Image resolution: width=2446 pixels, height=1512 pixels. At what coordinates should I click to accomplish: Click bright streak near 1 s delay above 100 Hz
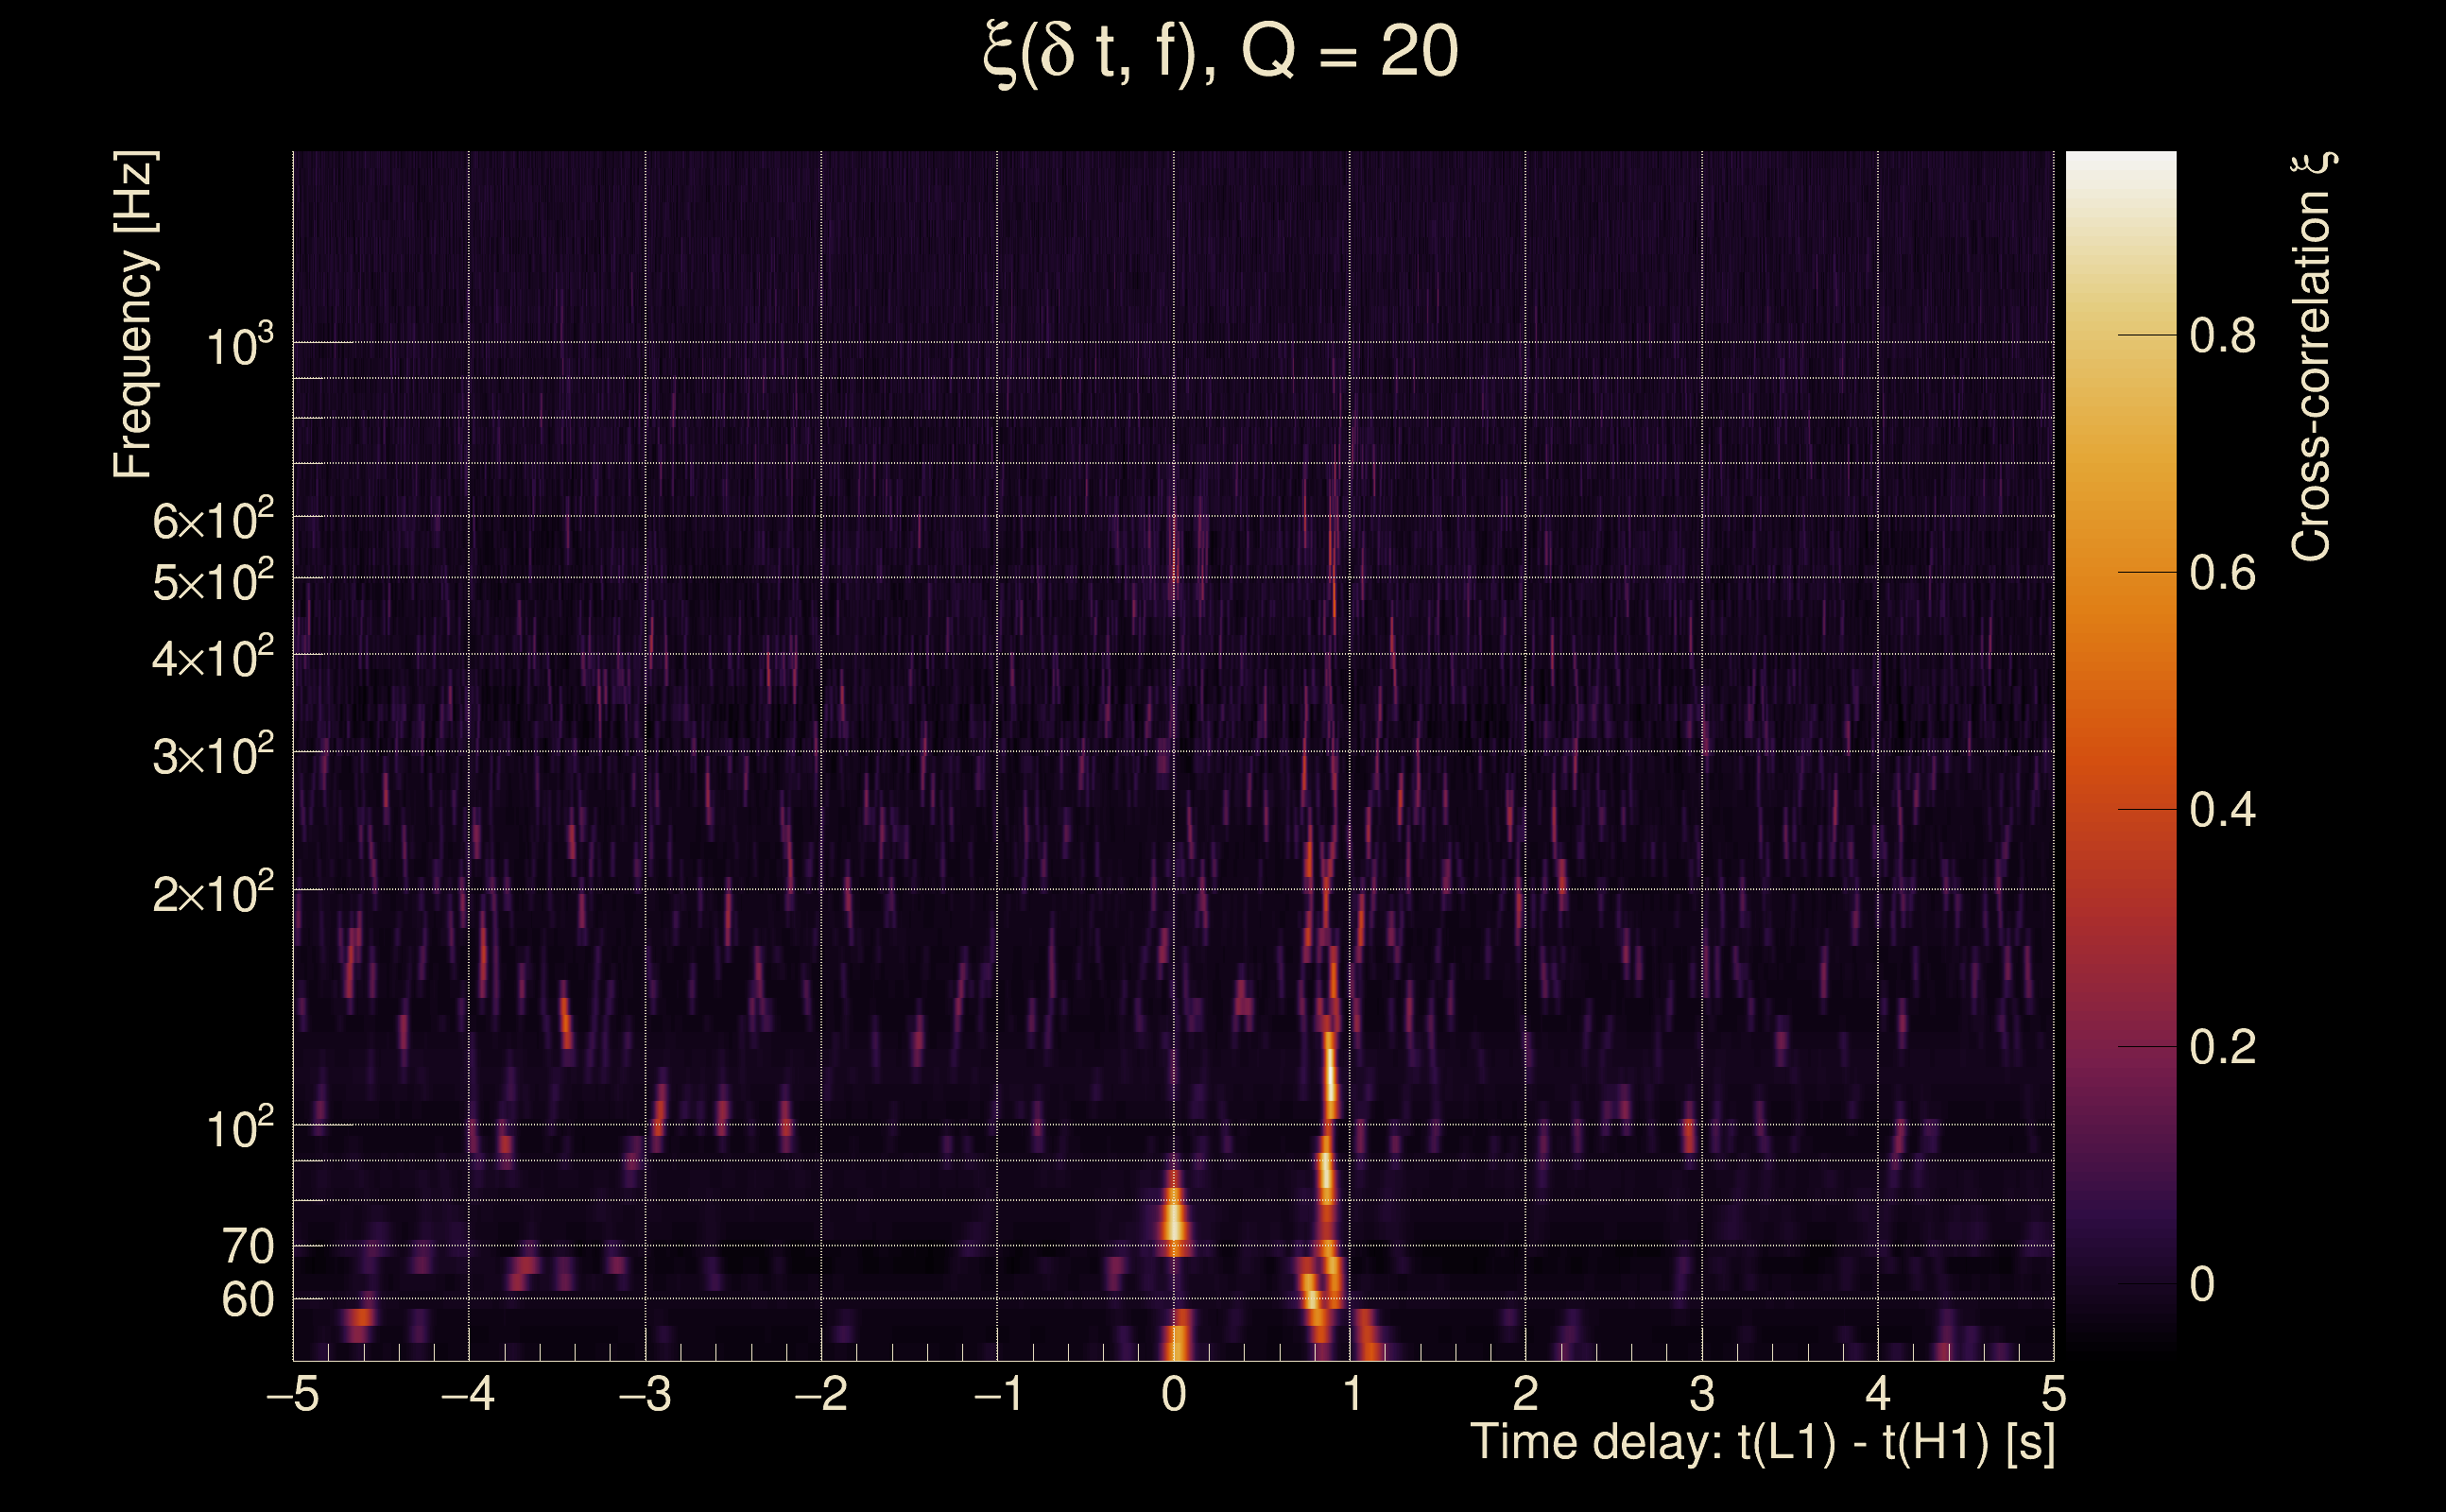[x=1331, y=1075]
